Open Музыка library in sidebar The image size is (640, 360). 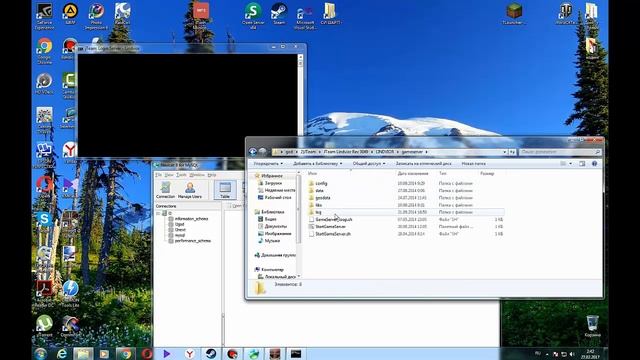pos(269,241)
